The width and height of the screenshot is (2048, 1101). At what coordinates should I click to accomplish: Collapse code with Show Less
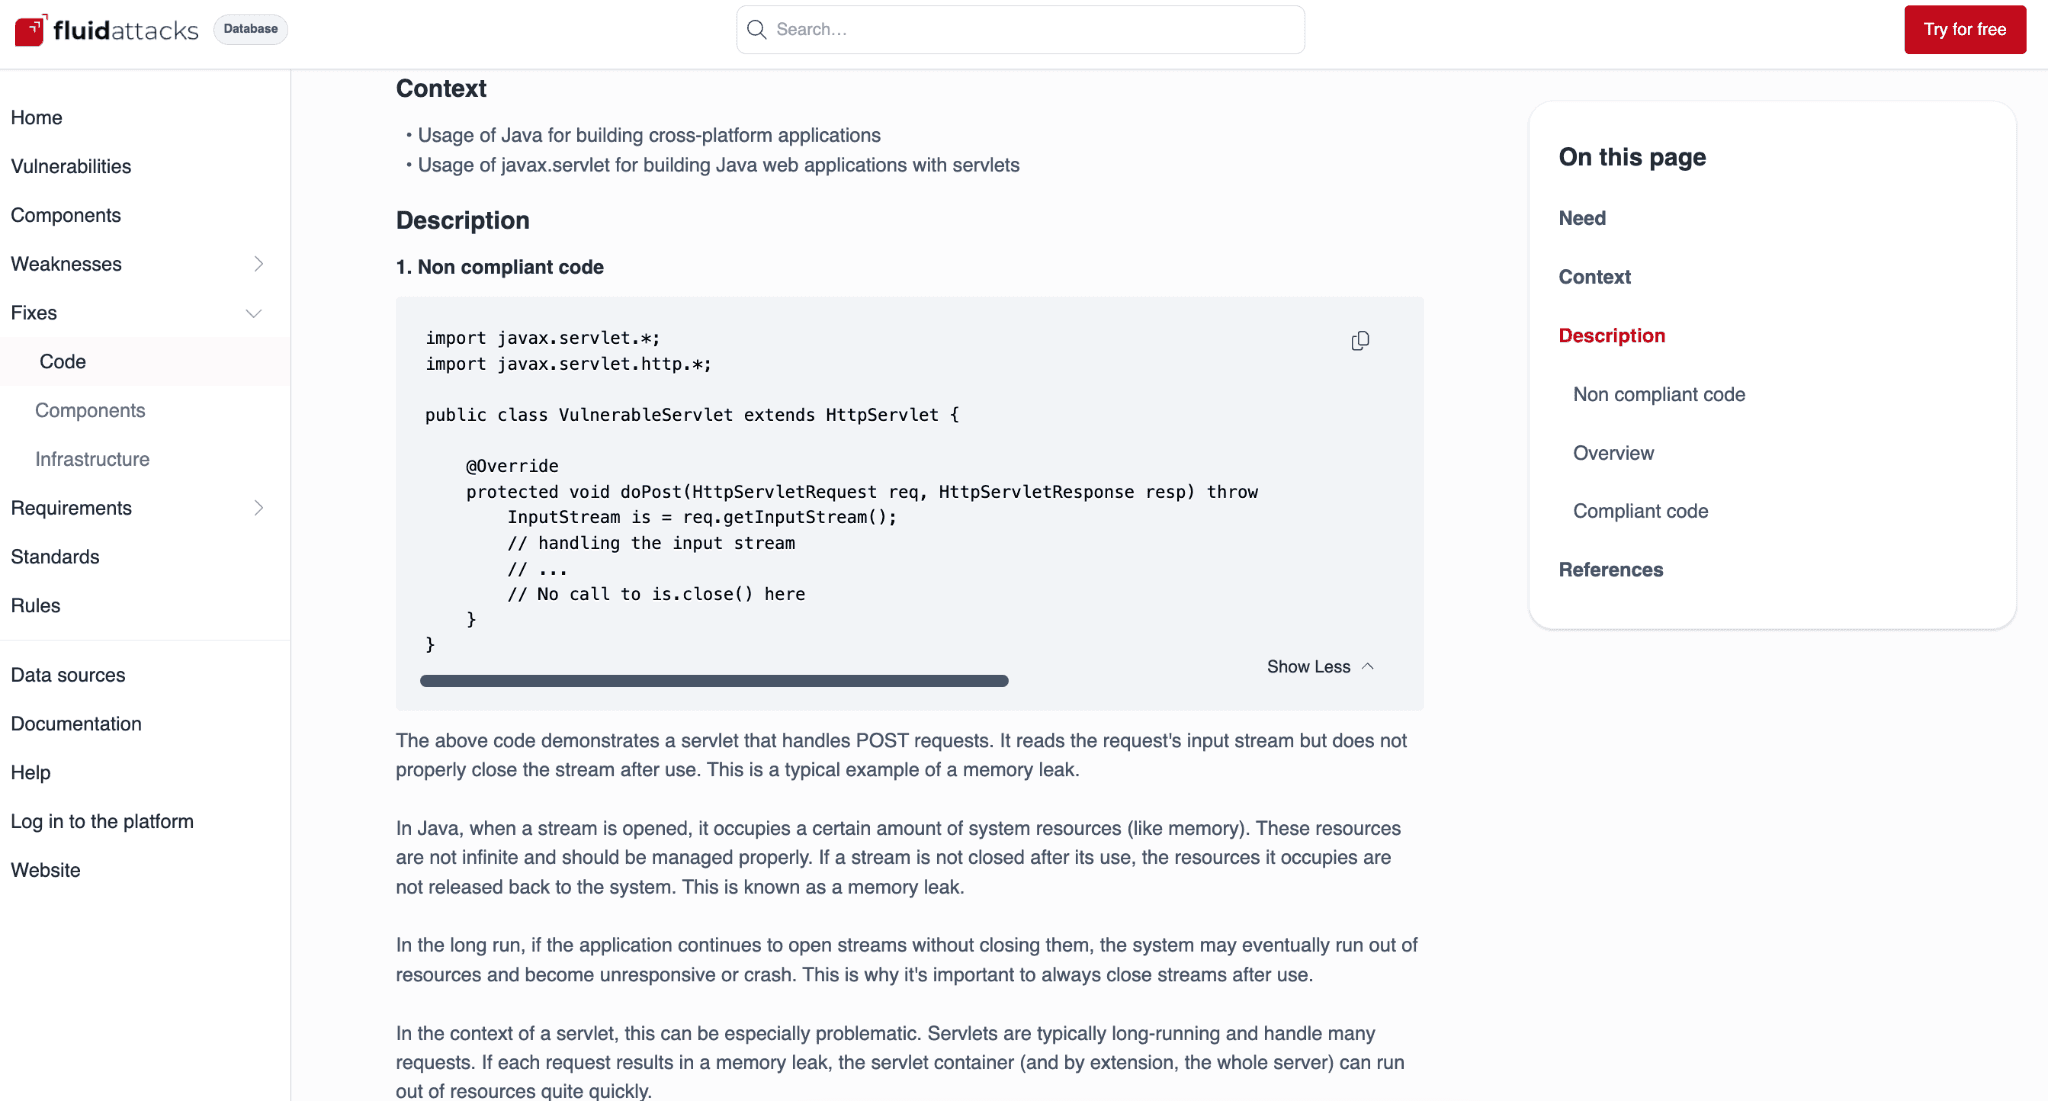pyautogui.click(x=1320, y=667)
